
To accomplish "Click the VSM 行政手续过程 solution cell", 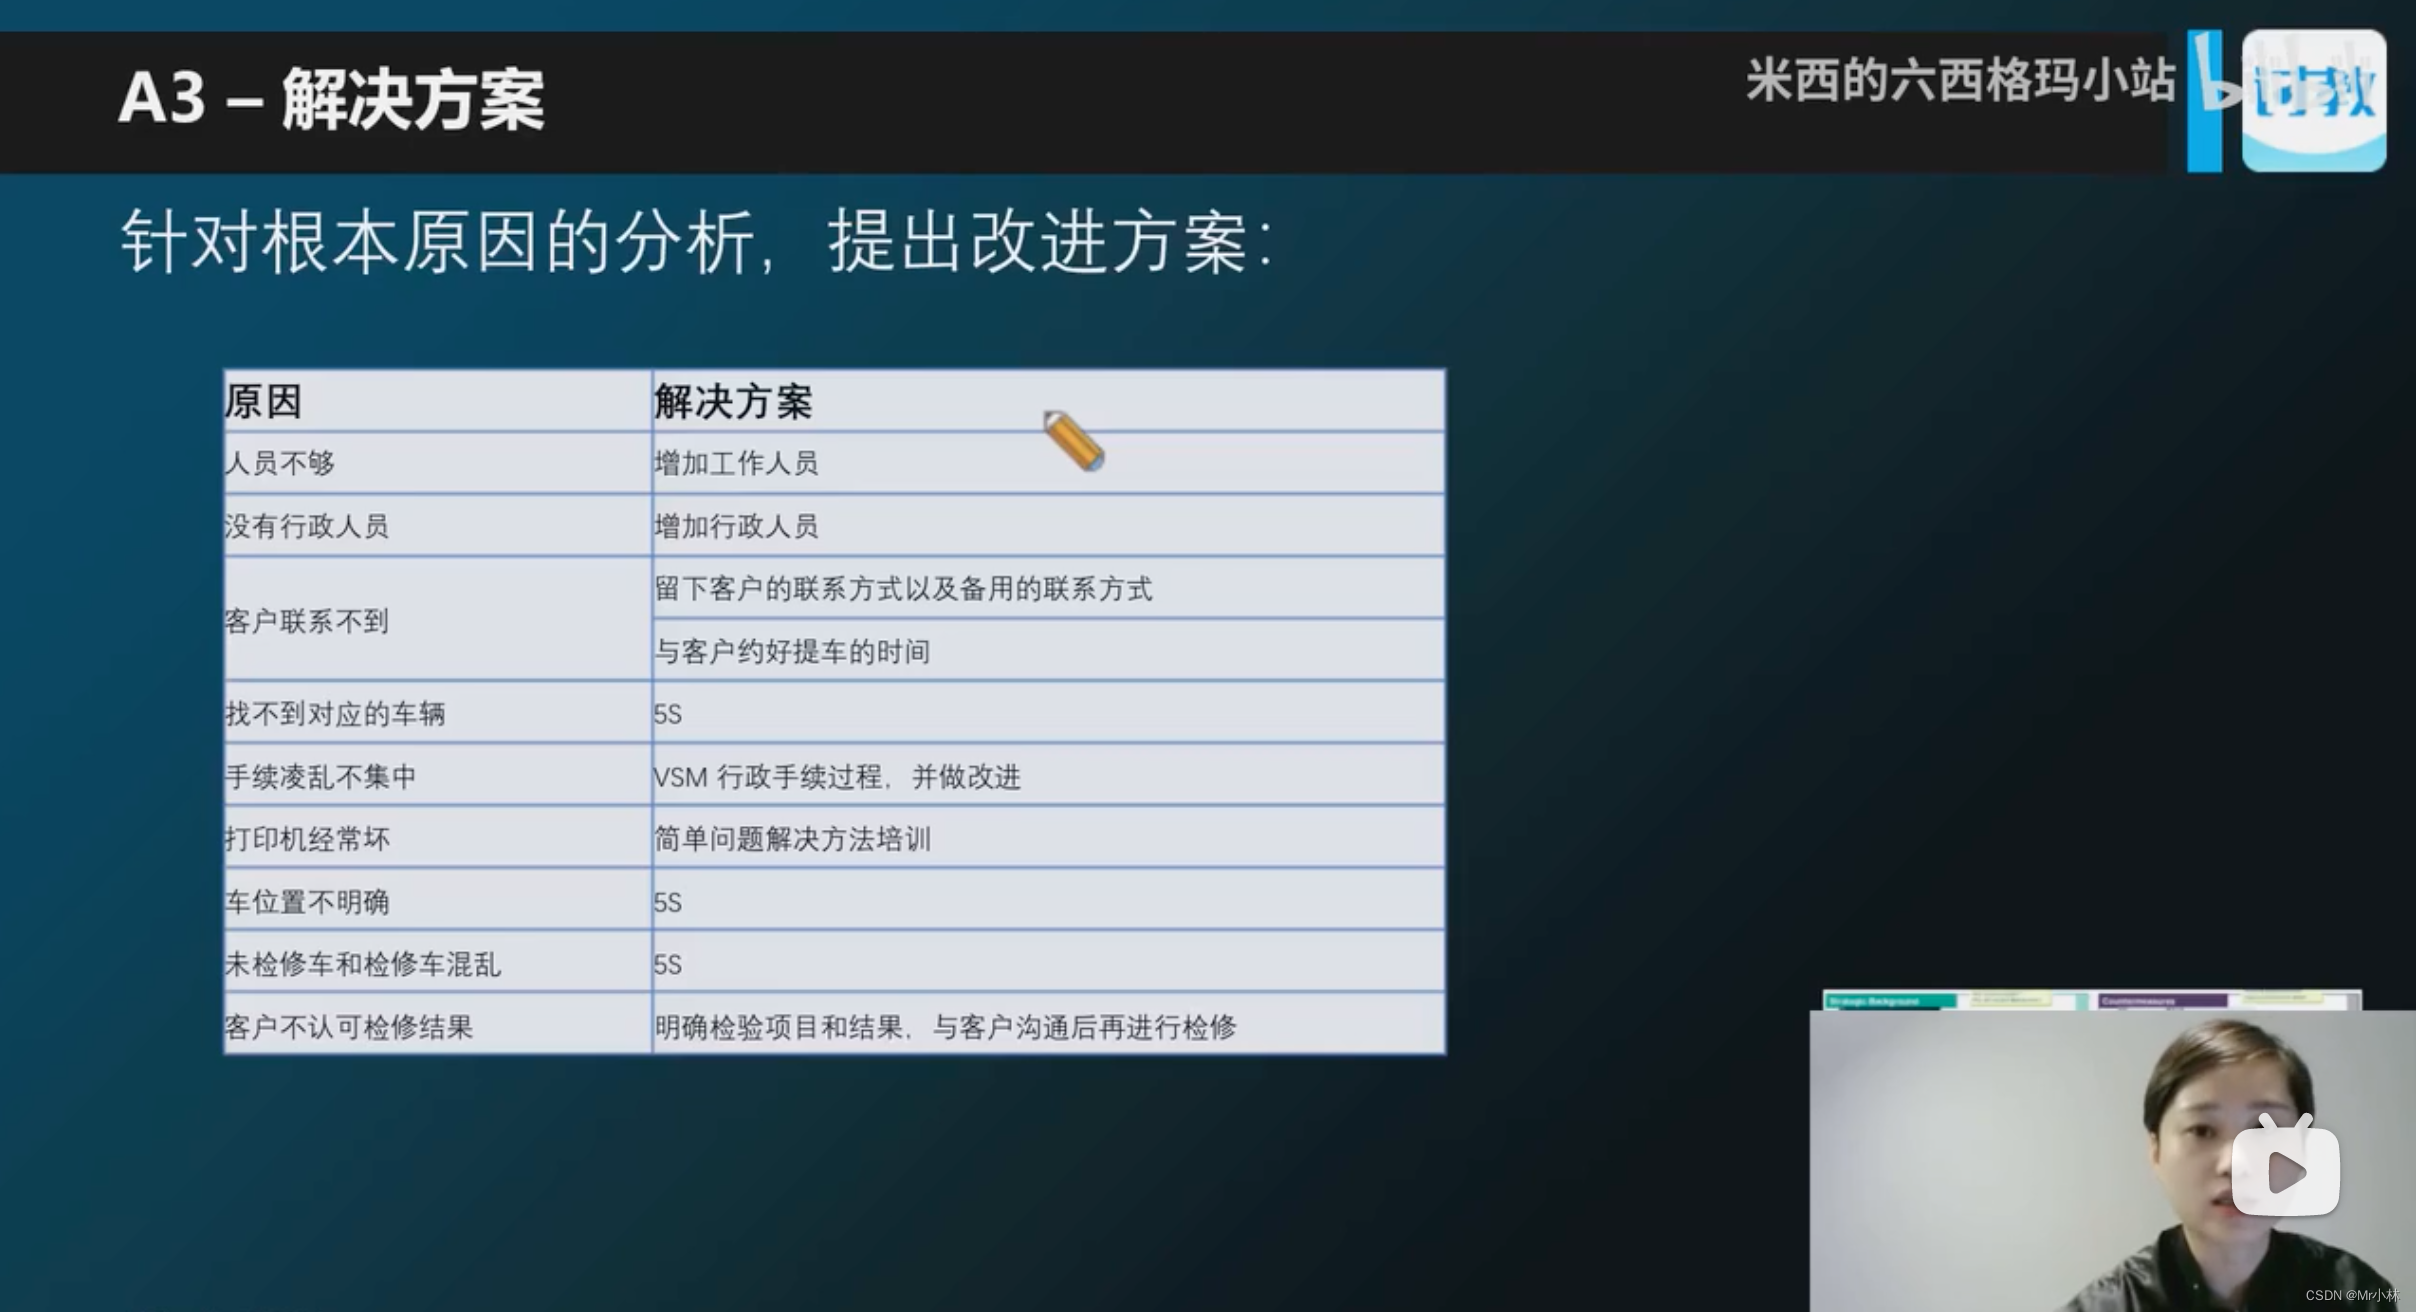I will click(x=837, y=777).
